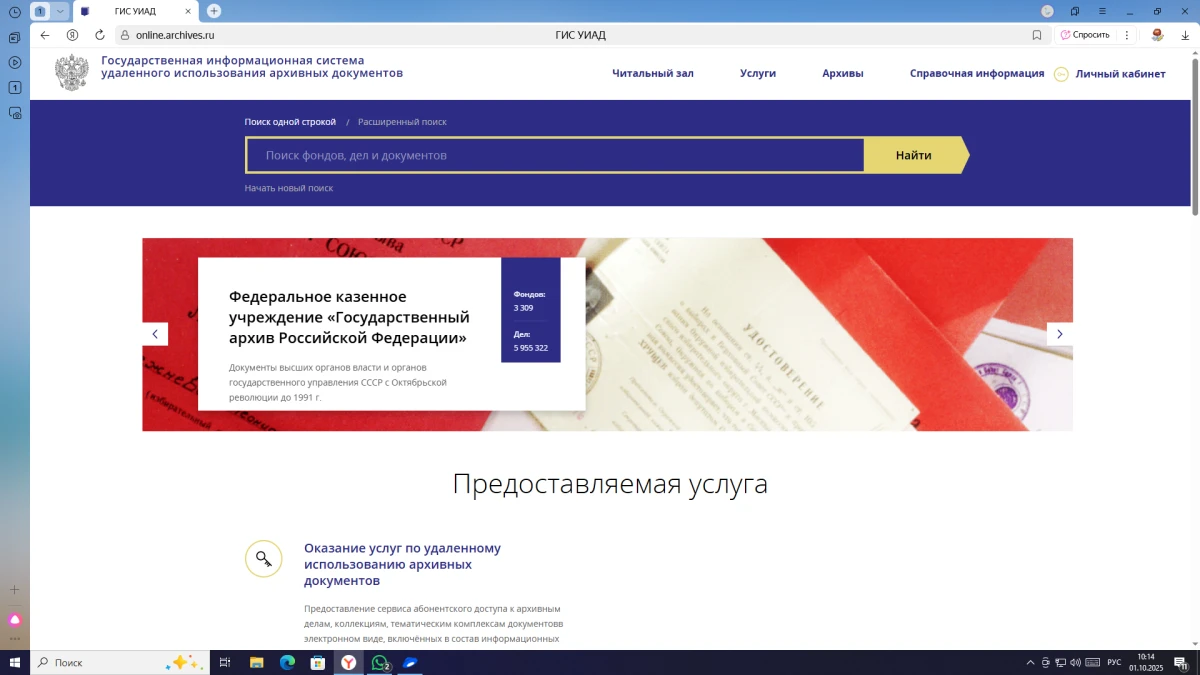The height and width of the screenshot is (675, 1200).
Task: Switch to Расширенный поиск tab
Action: [x=402, y=122]
